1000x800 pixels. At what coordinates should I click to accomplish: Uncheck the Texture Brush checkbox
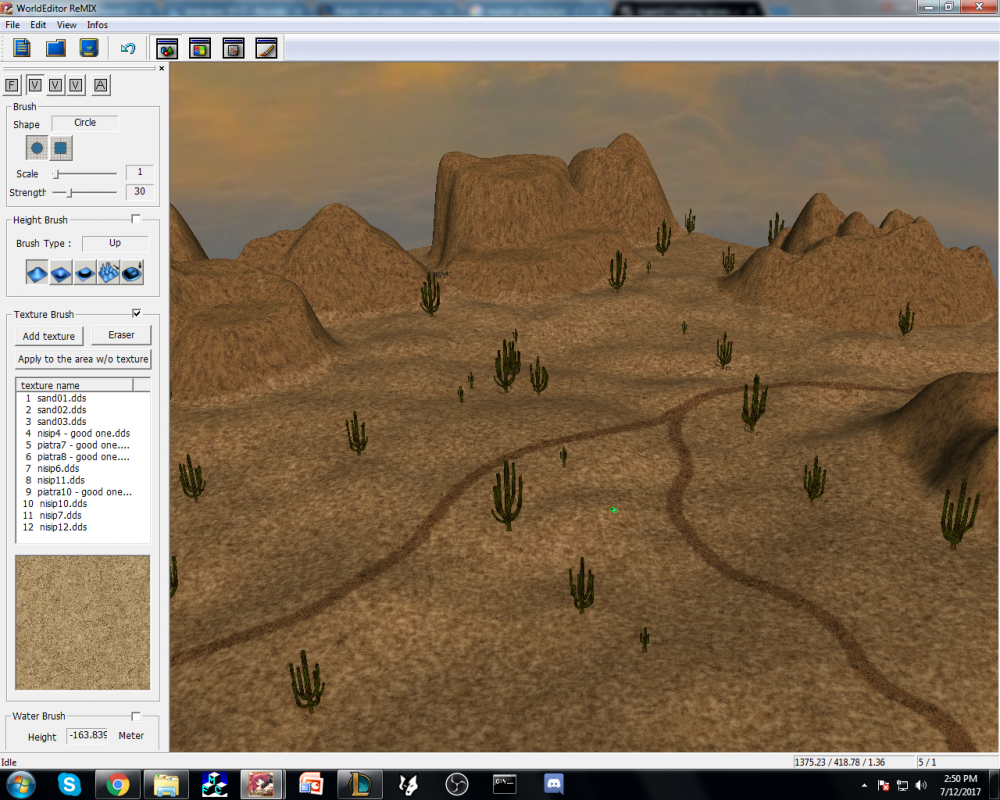pyautogui.click(x=136, y=313)
